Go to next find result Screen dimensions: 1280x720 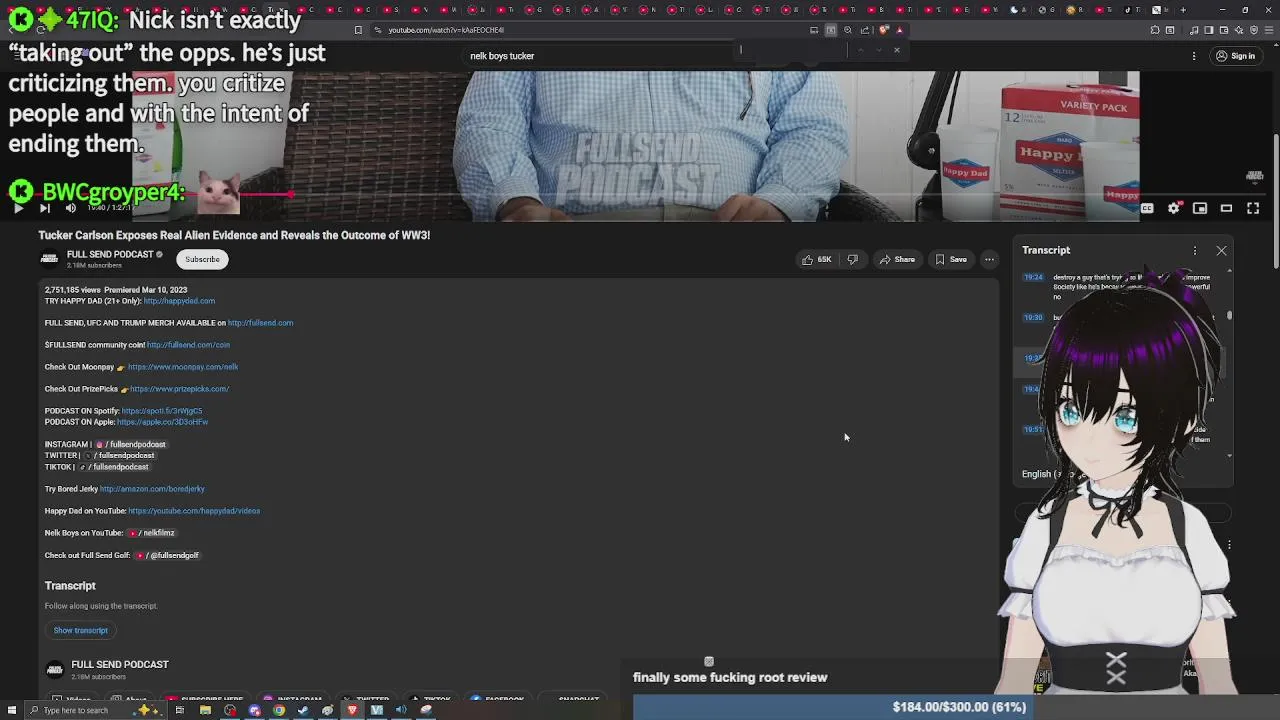pos(879,50)
